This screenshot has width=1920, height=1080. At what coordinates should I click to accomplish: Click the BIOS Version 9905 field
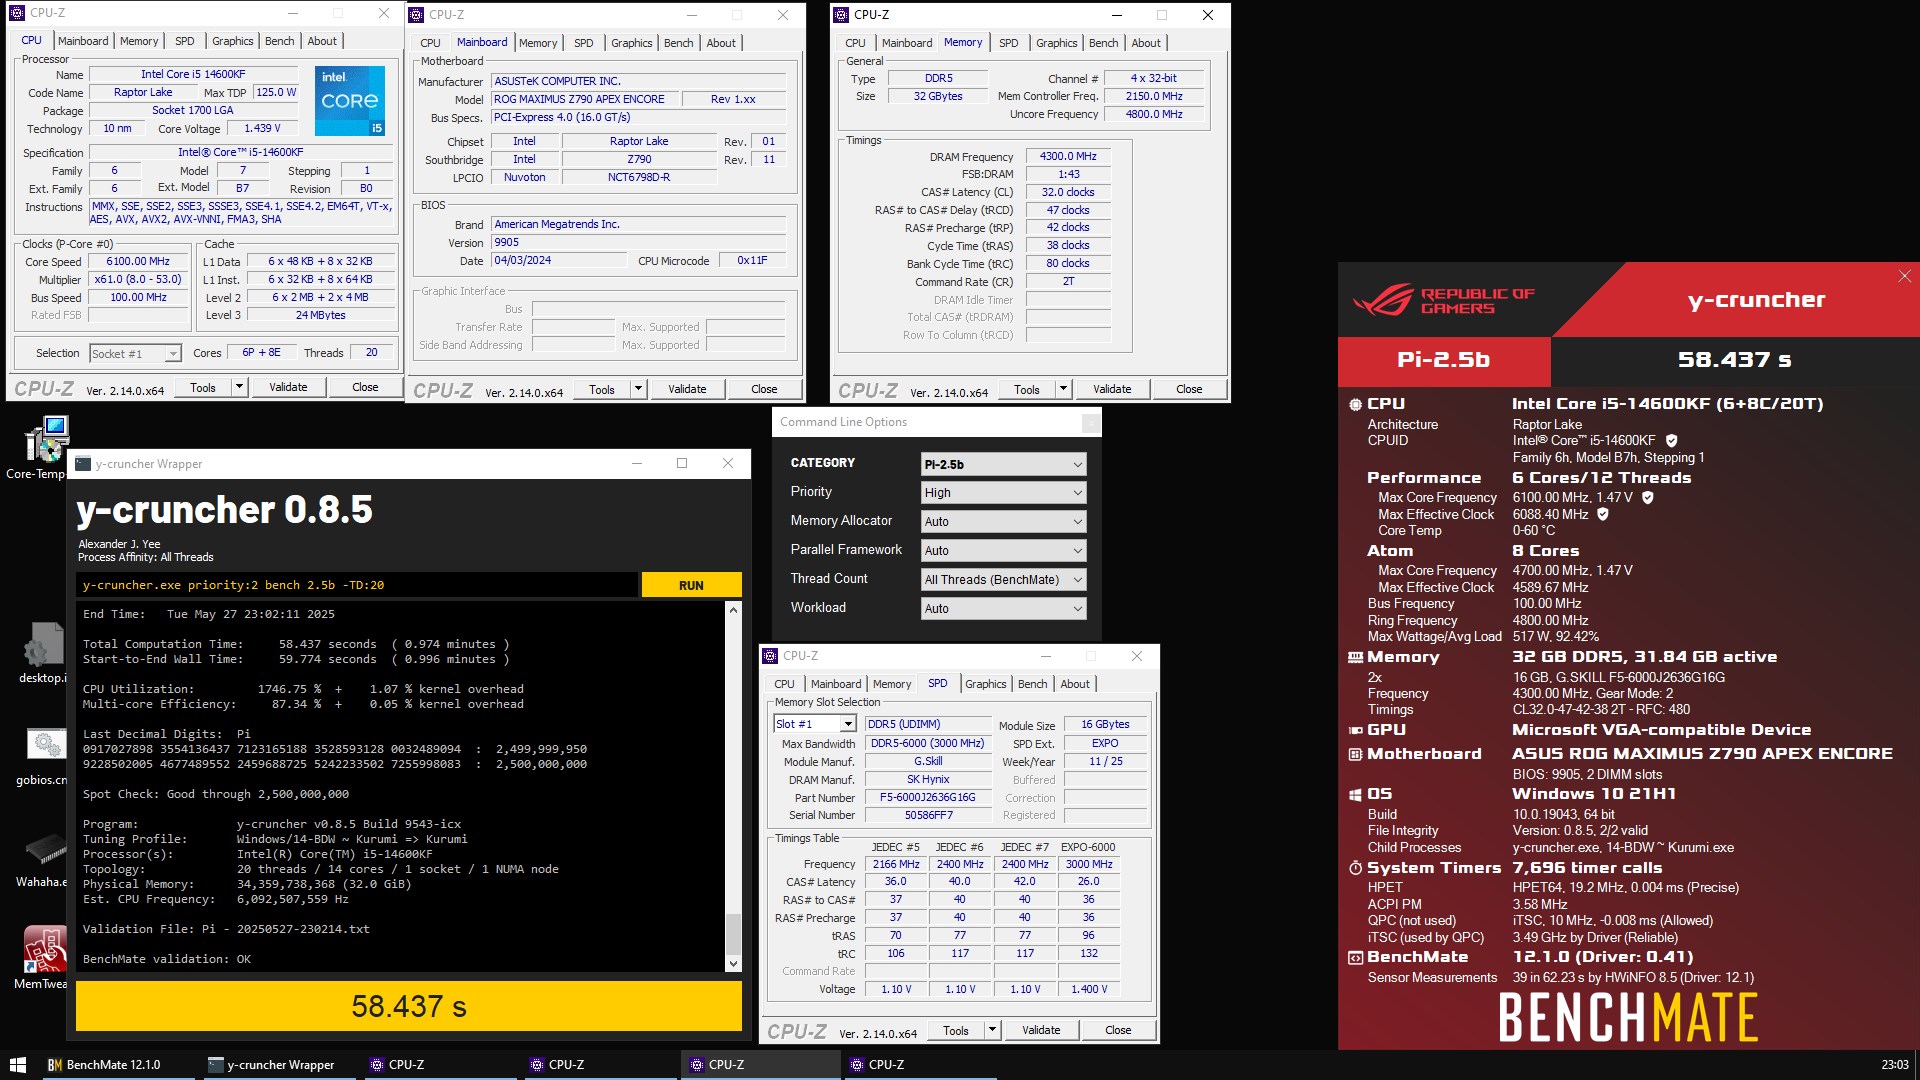click(639, 242)
